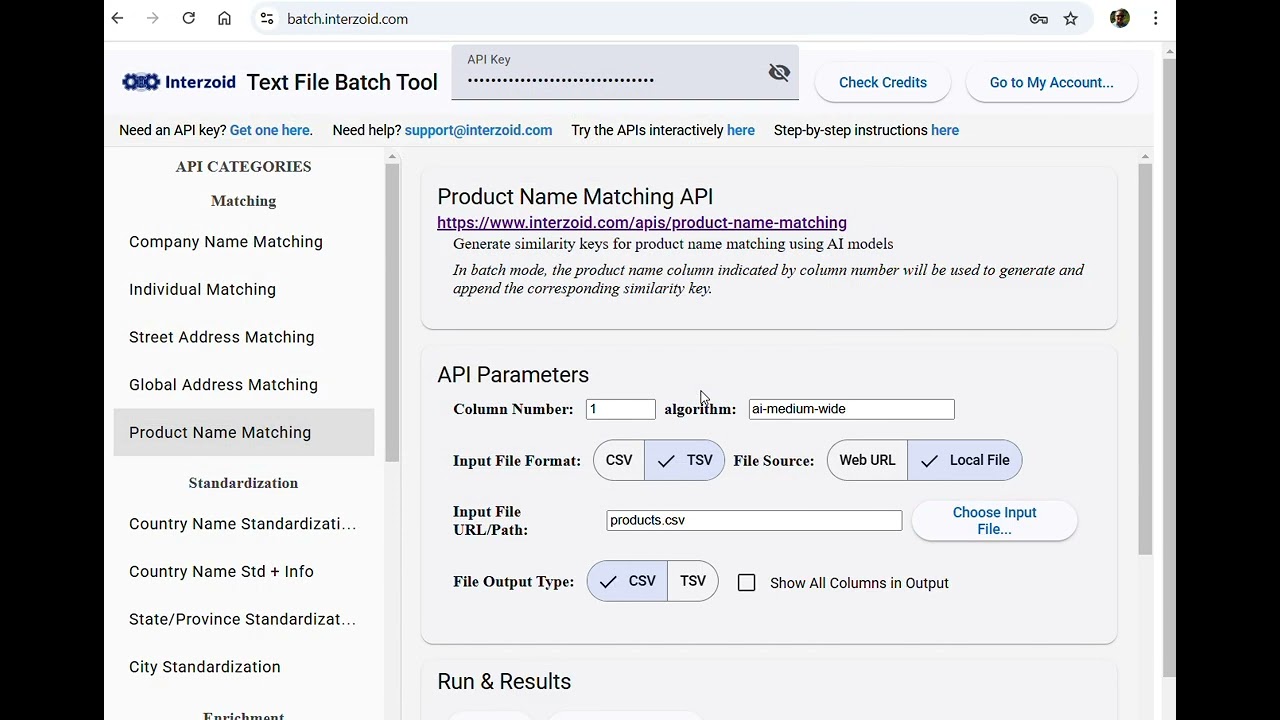Image resolution: width=1280 pixels, height=720 pixels.
Task: Enable Show All Columns in Output checkbox
Action: tap(747, 583)
